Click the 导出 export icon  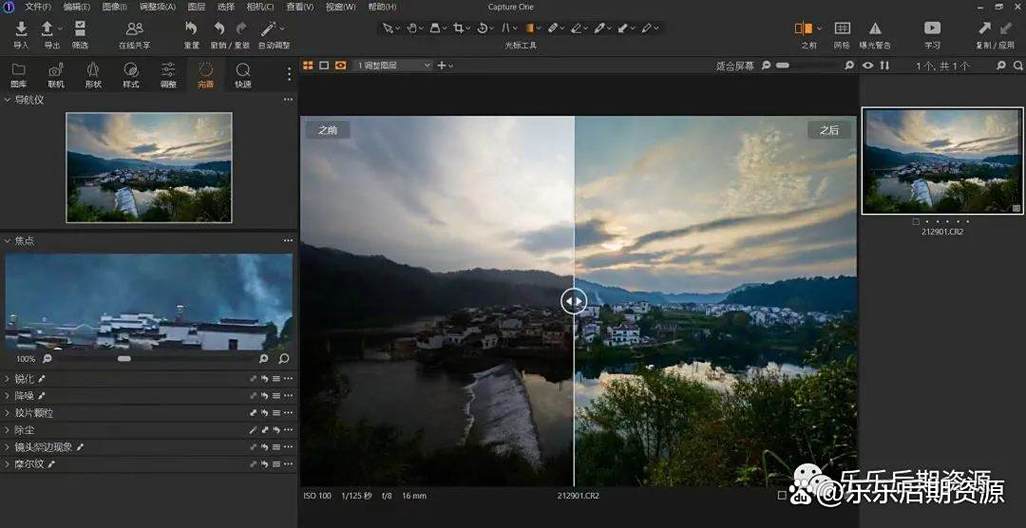tap(47, 29)
